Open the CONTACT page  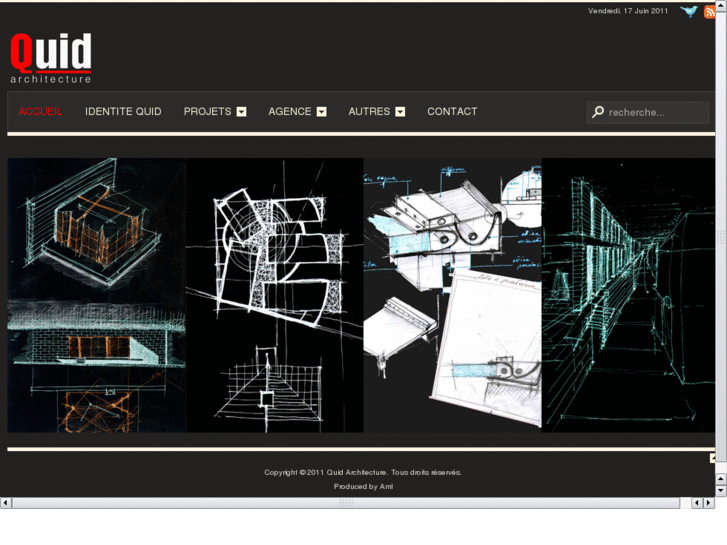click(452, 112)
